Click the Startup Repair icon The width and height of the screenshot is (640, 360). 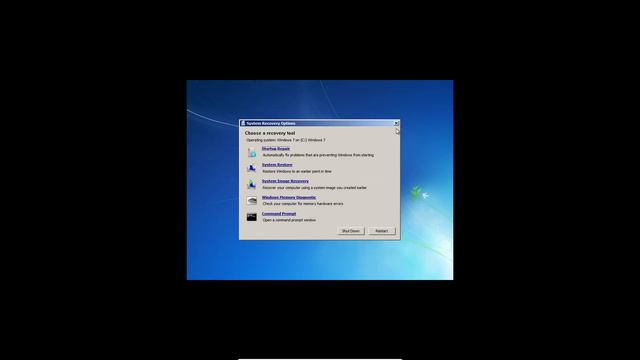252,152
